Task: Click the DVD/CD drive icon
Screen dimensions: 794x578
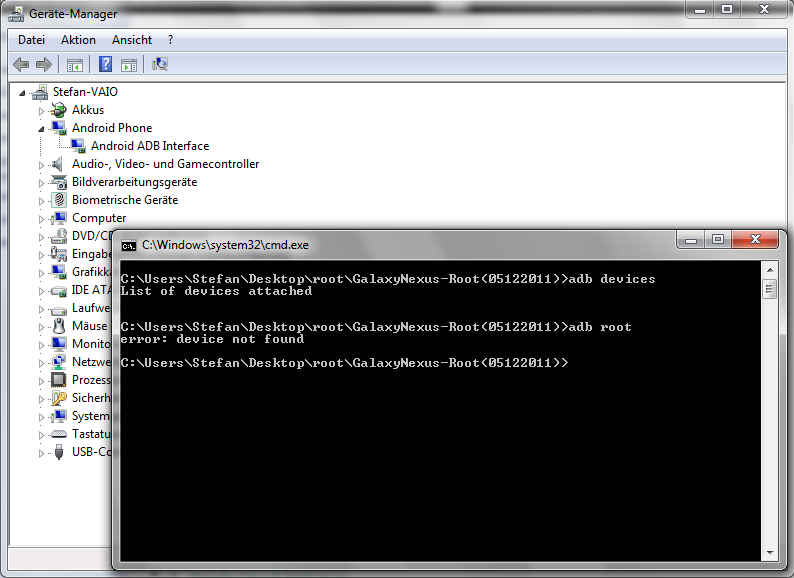Action: 59,236
